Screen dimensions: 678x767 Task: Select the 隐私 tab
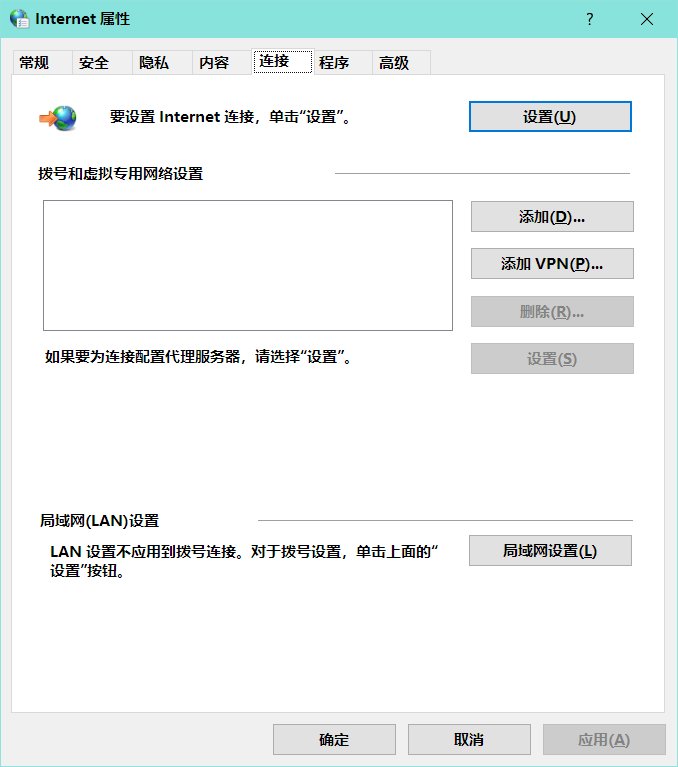pos(162,63)
